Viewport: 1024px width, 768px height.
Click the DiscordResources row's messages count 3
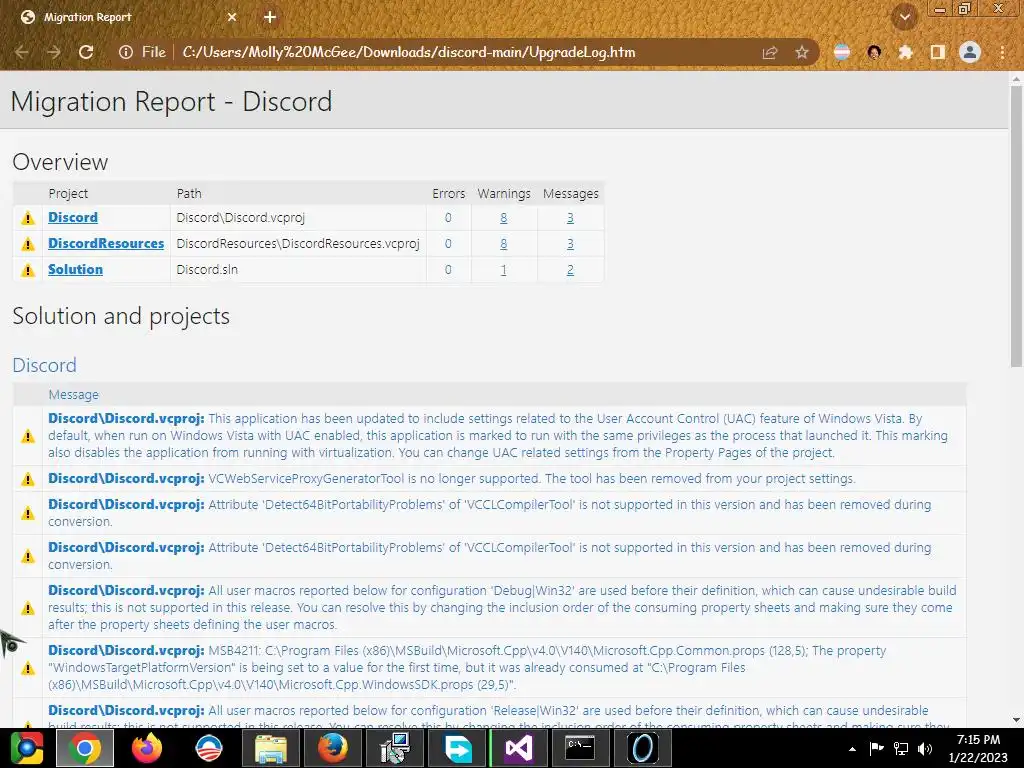pos(570,244)
